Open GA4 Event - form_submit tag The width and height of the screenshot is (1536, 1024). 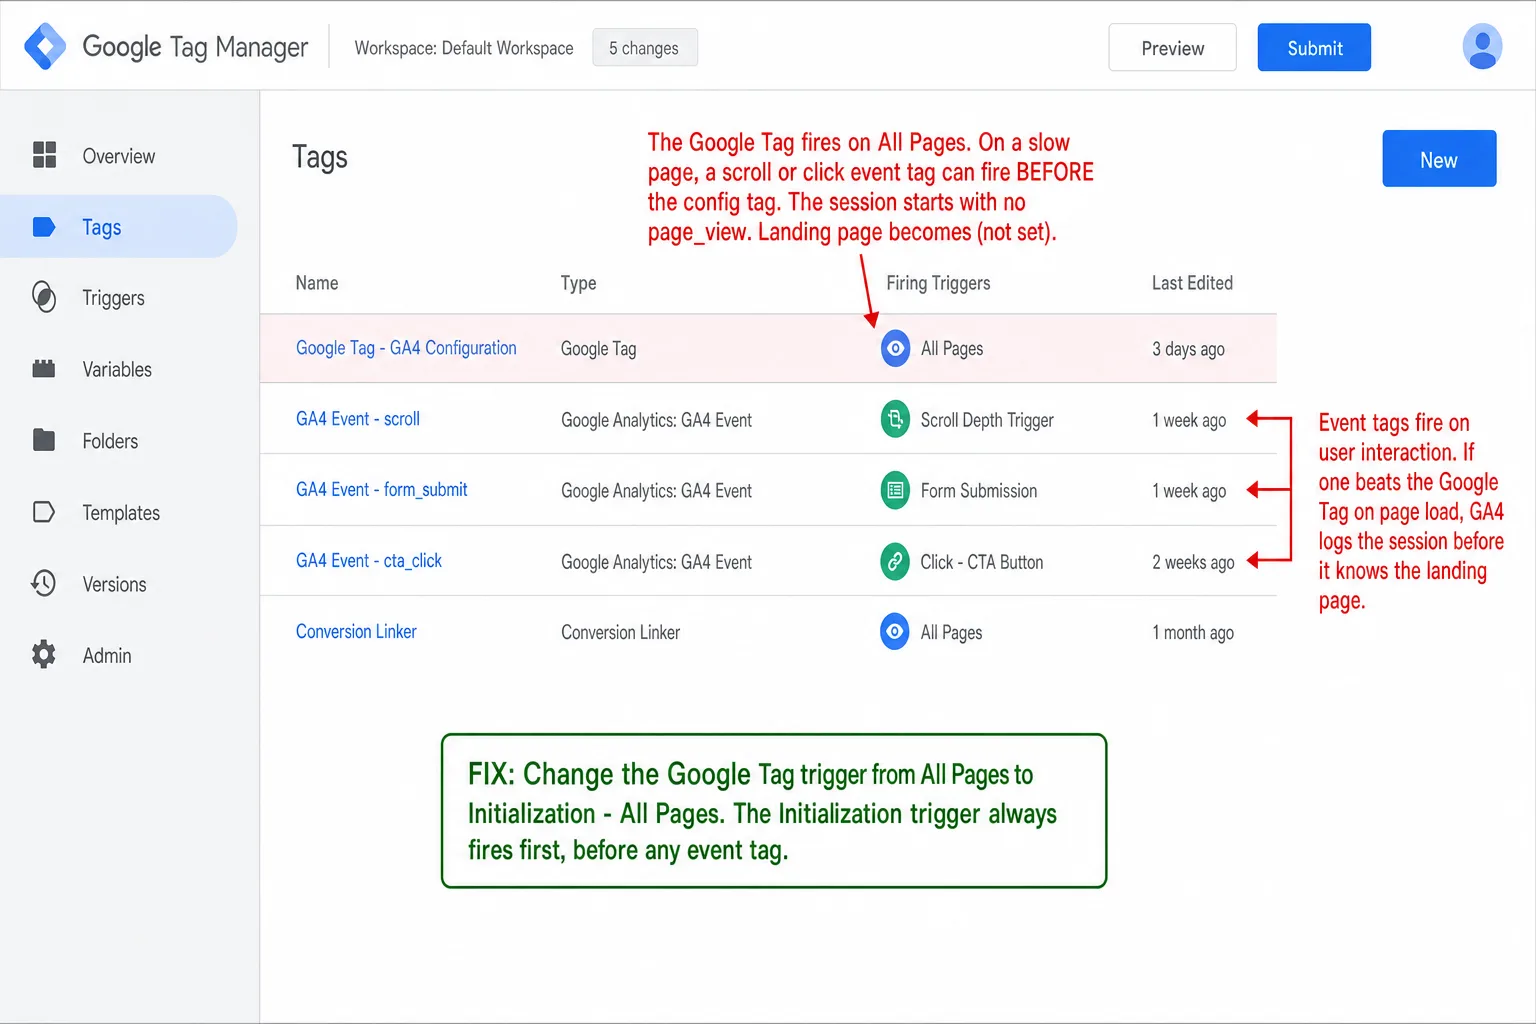tap(381, 490)
